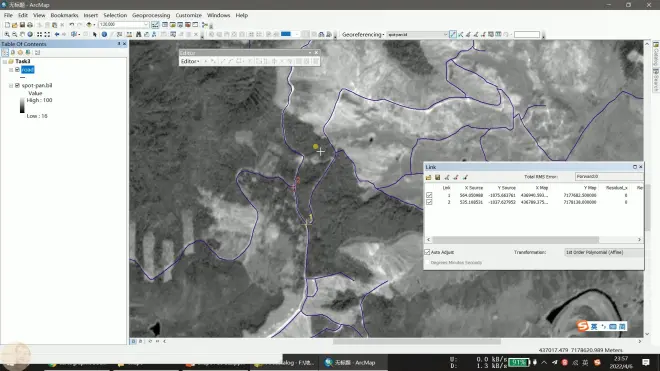Open the Help menu
The image size is (660, 371).
(242, 15)
